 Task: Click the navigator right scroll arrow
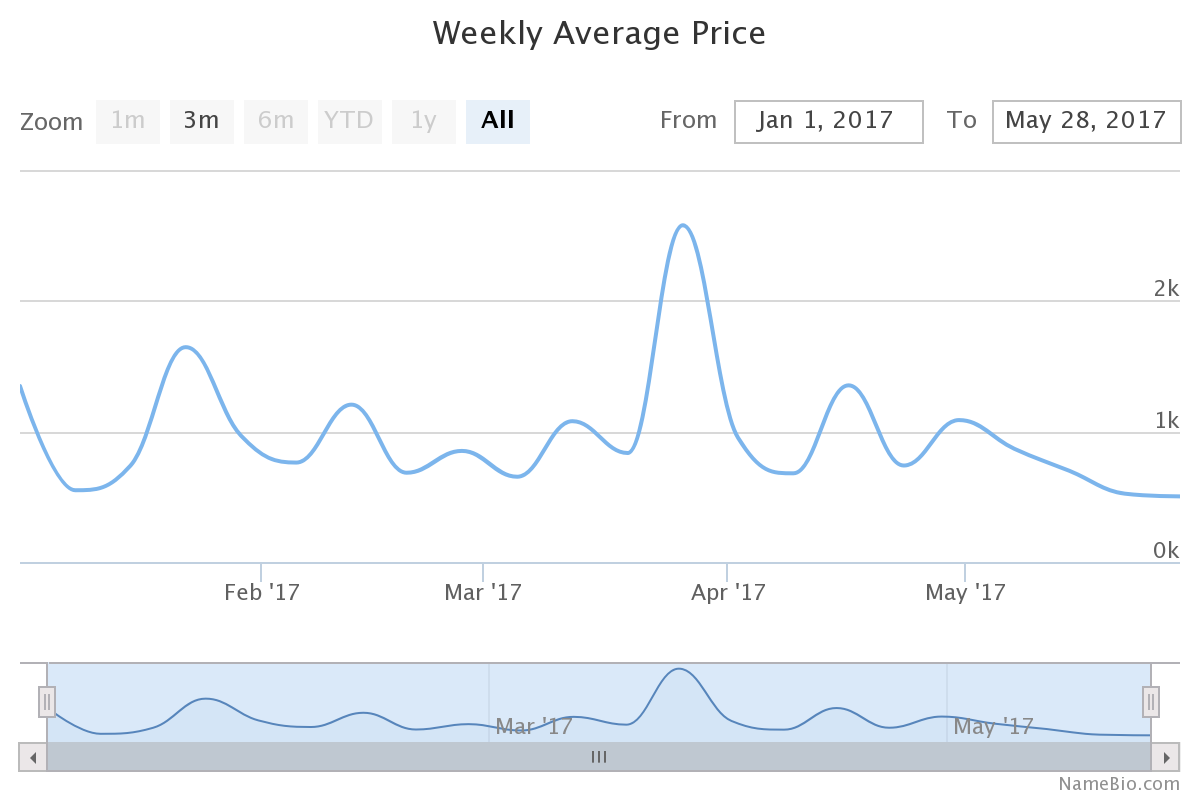1166,757
